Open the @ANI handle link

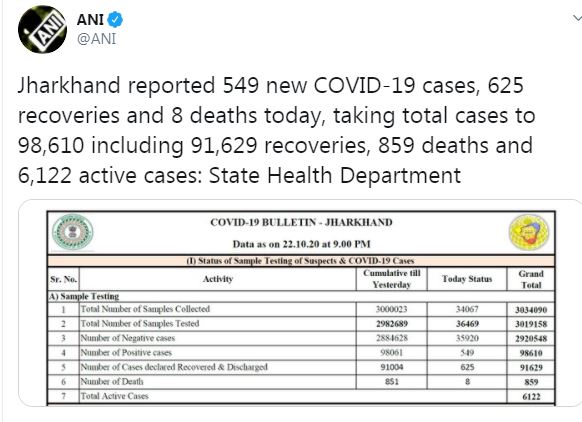[97, 39]
